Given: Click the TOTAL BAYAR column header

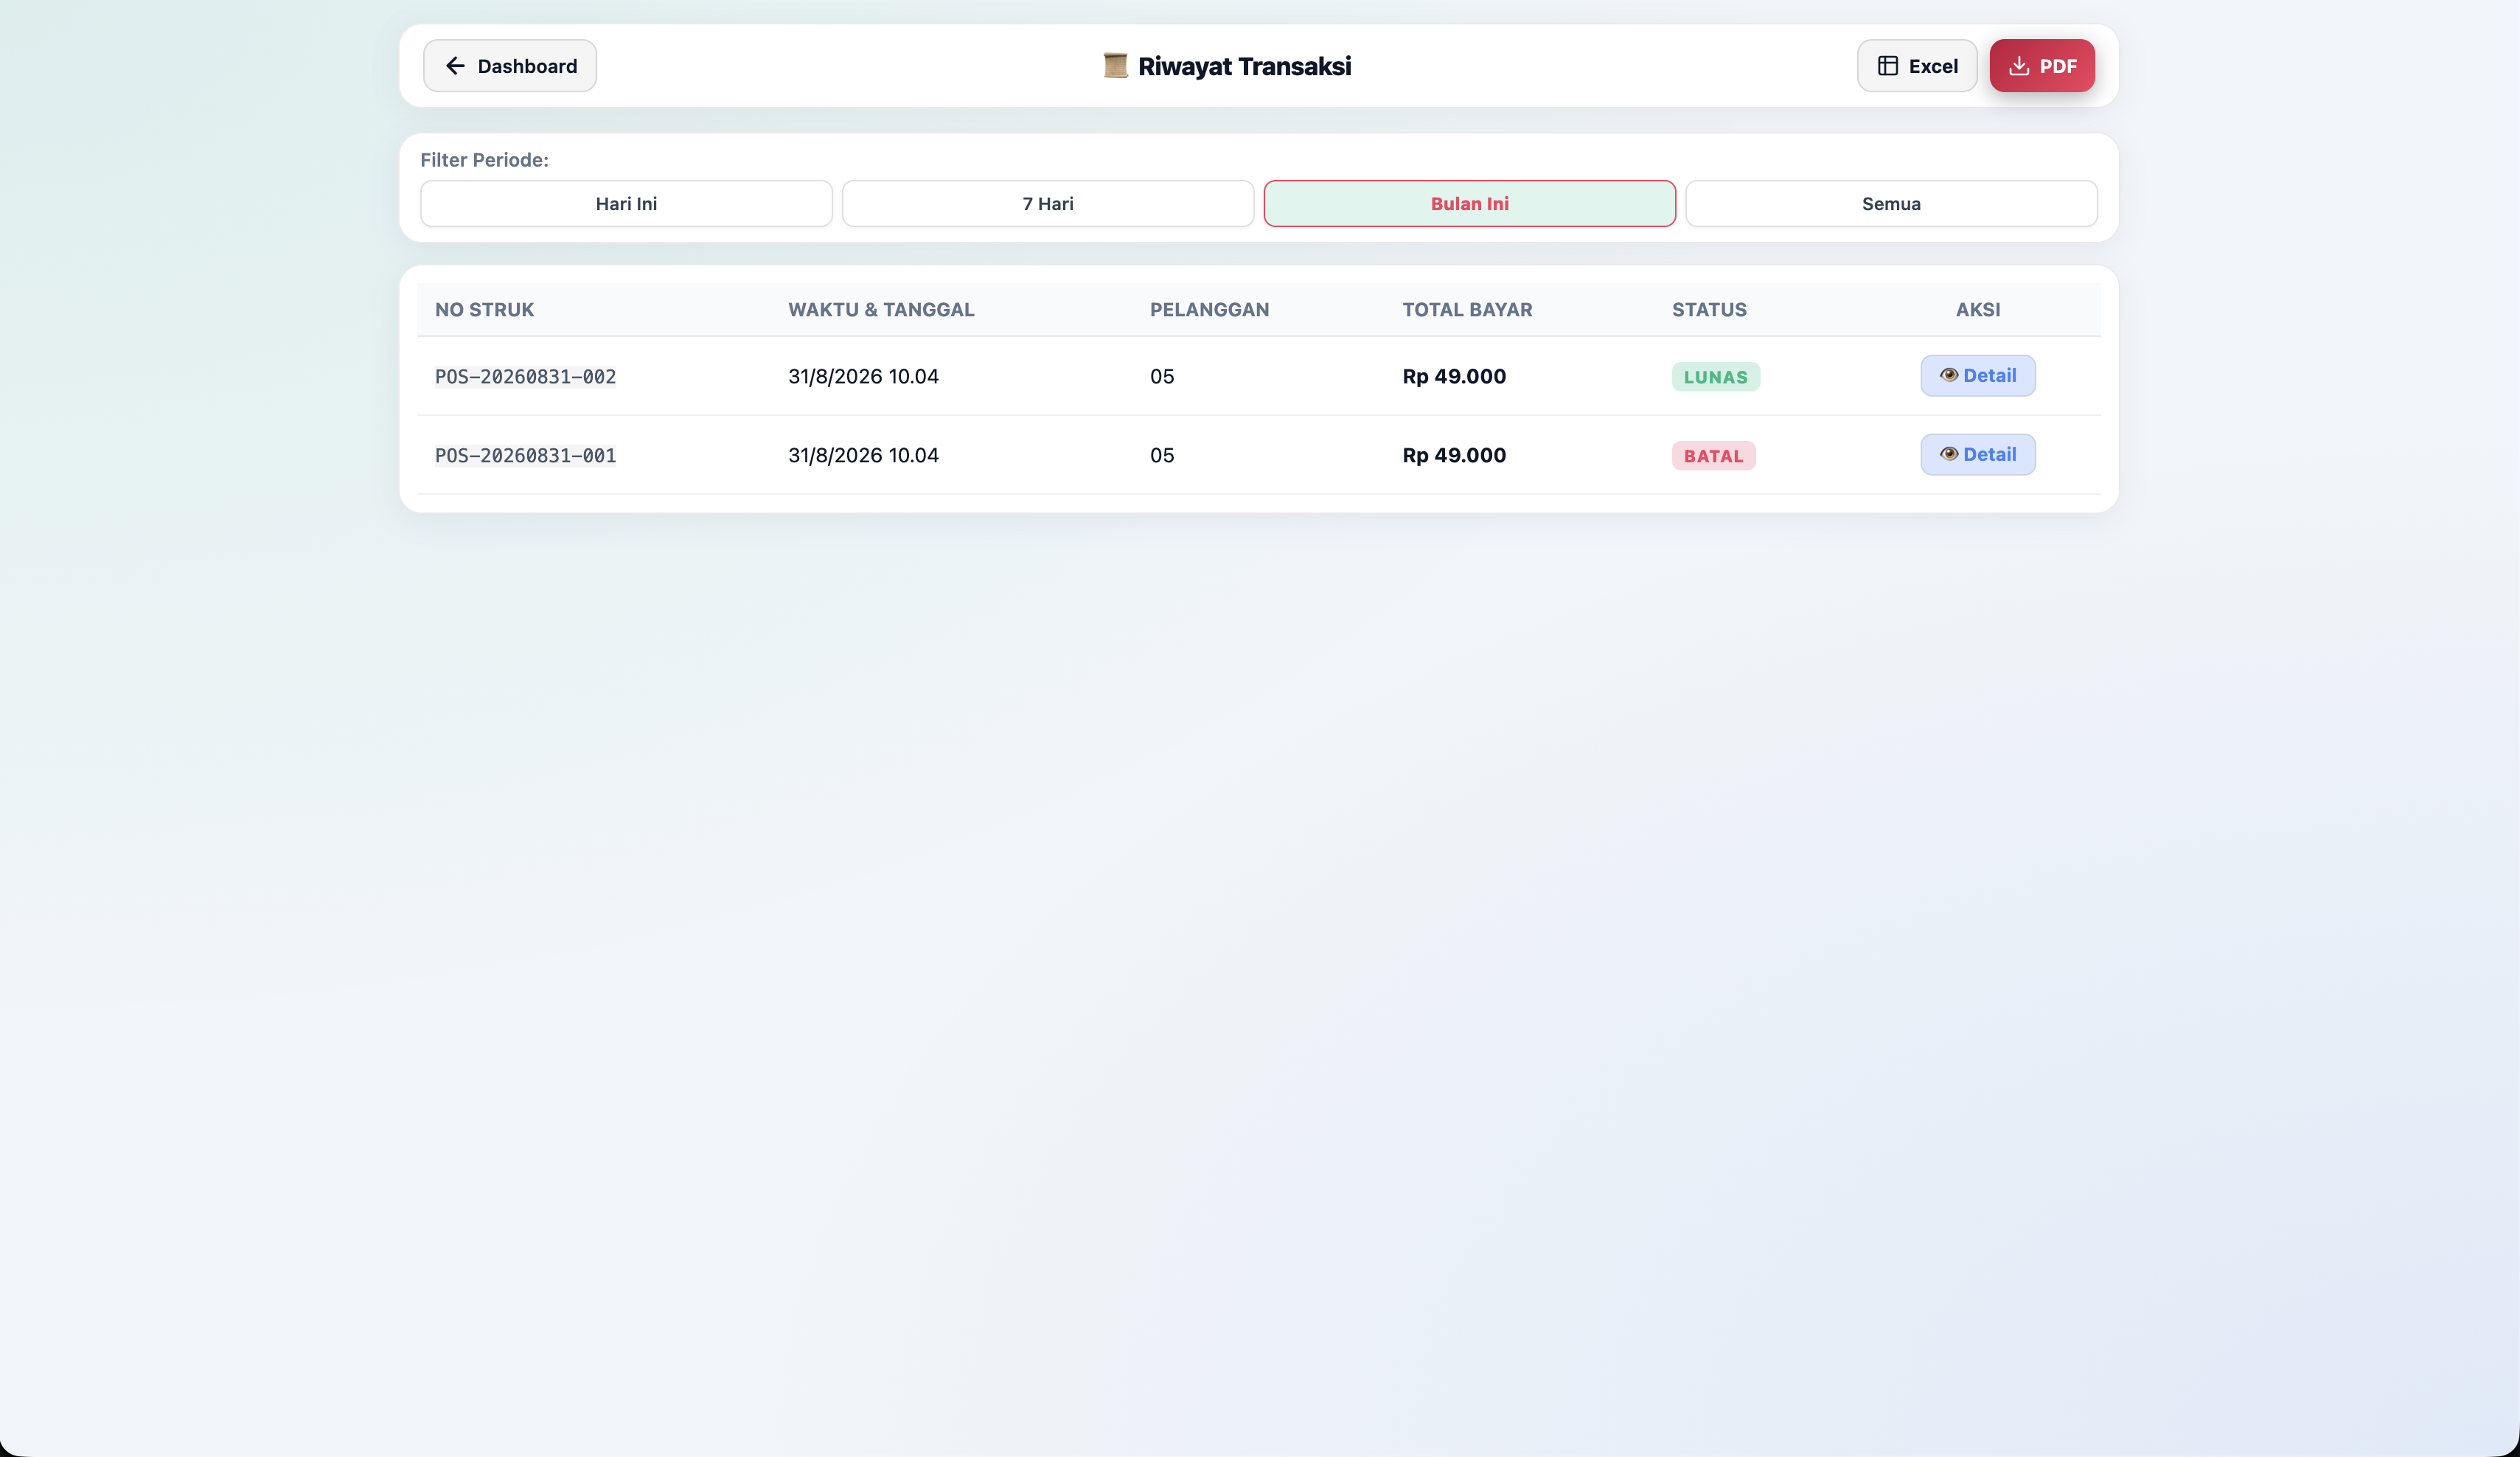Looking at the screenshot, I should [x=1467, y=310].
